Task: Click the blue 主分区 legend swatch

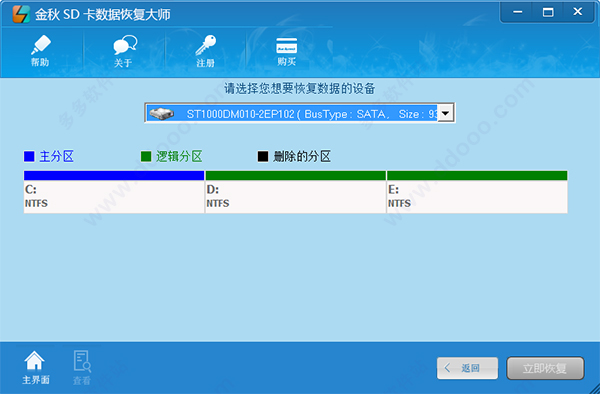Action: pyautogui.click(x=29, y=156)
